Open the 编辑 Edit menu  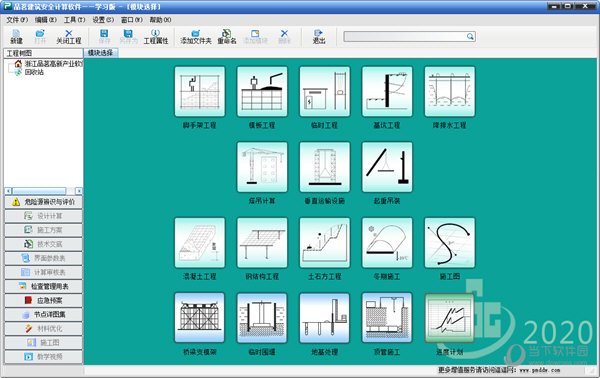coord(46,20)
